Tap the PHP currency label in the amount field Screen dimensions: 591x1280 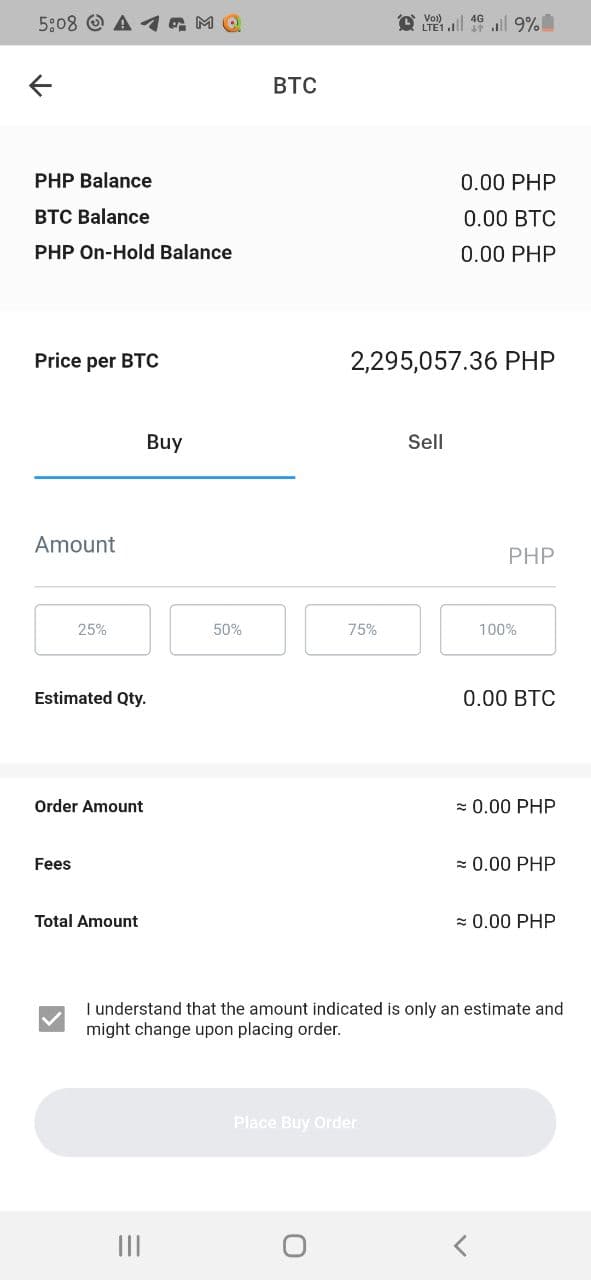click(531, 556)
